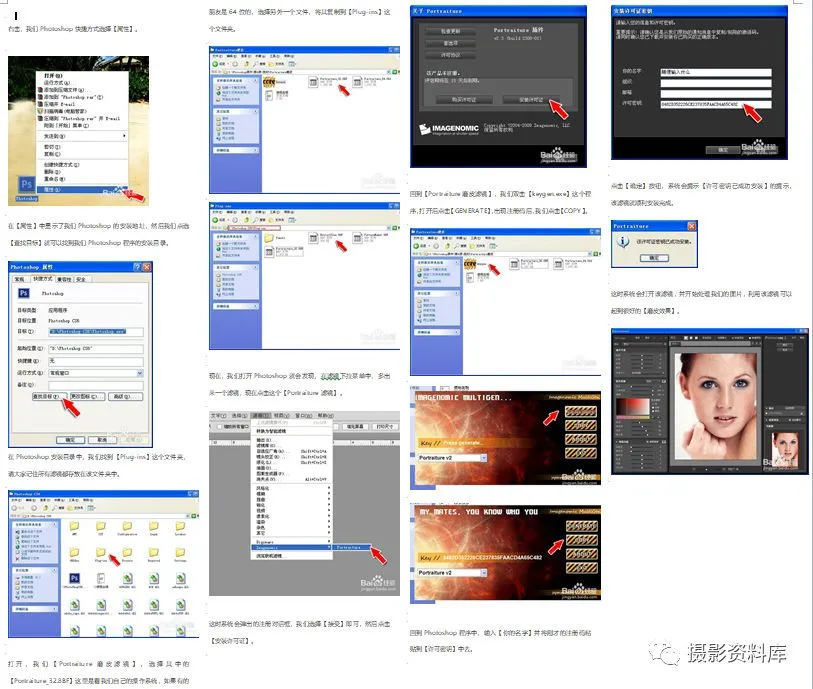Click 购买许可证 button in 关于 Portraiture
Image resolution: width=813 pixels, height=689 pixels.
click(464, 100)
